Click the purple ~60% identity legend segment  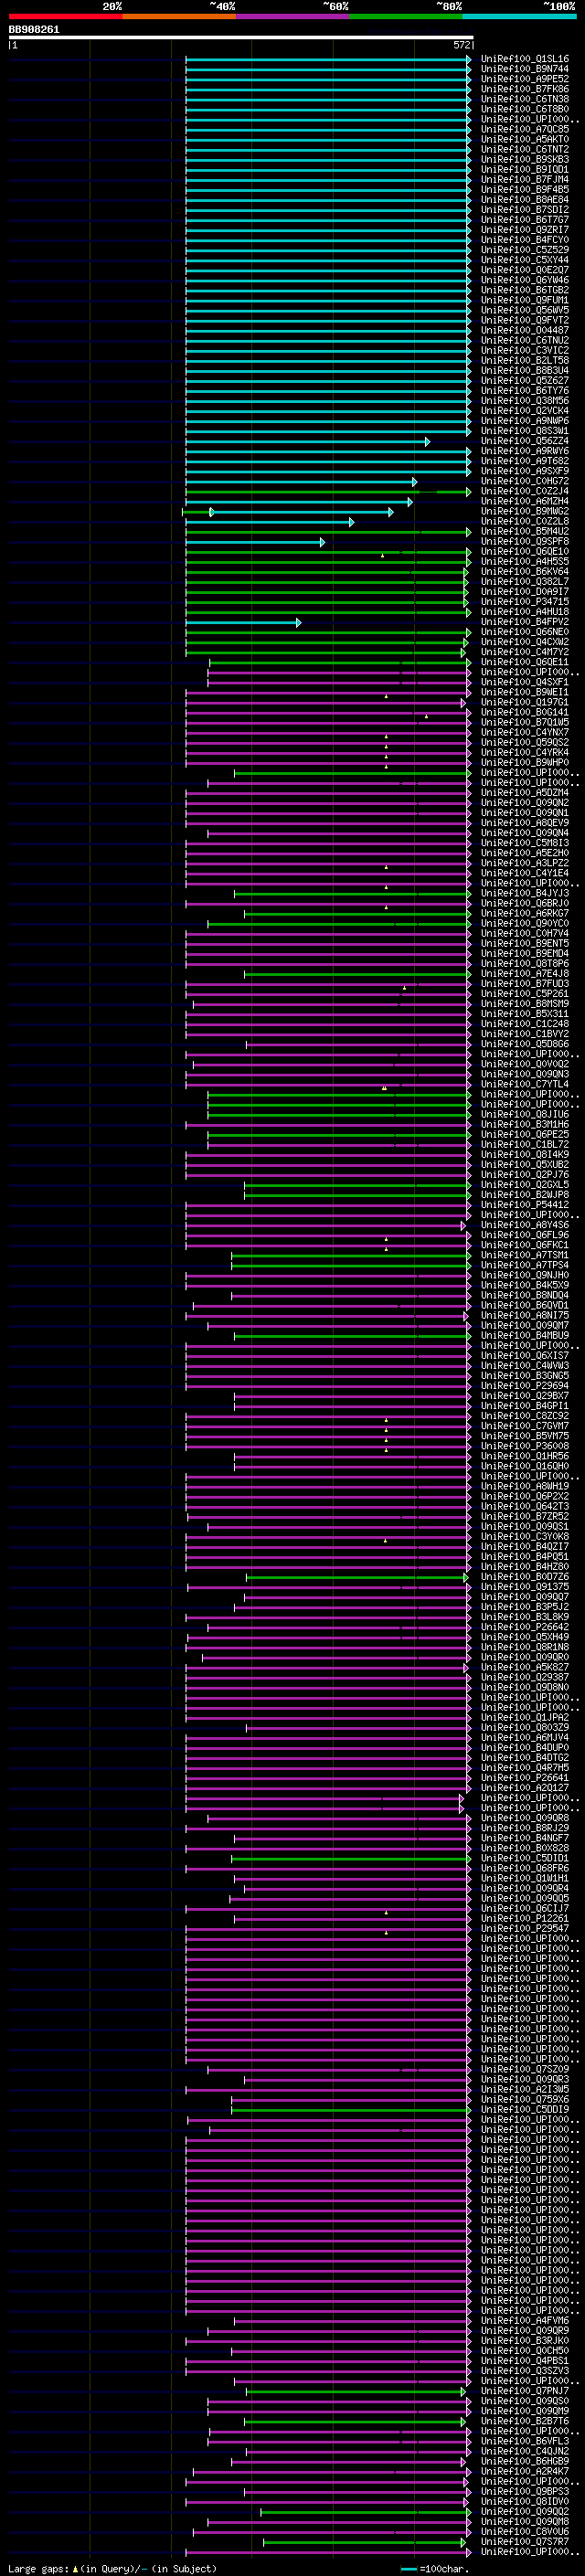(x=293, y=16)
